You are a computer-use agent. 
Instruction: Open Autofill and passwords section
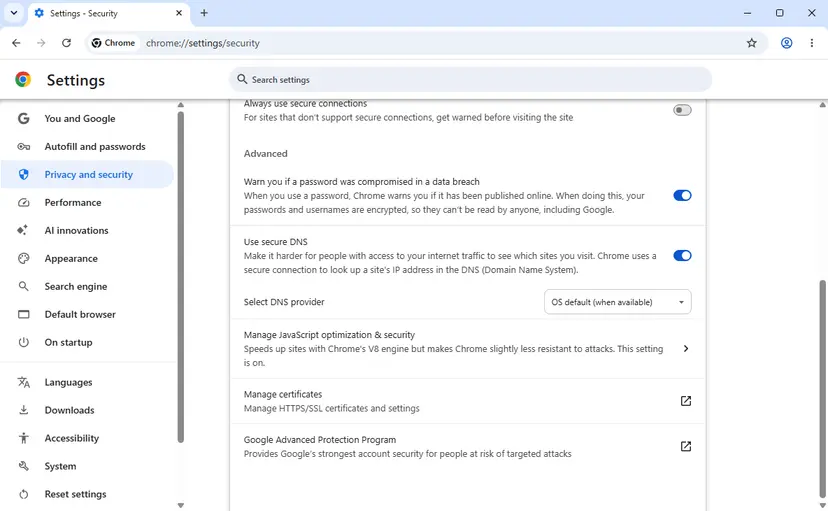88,146
